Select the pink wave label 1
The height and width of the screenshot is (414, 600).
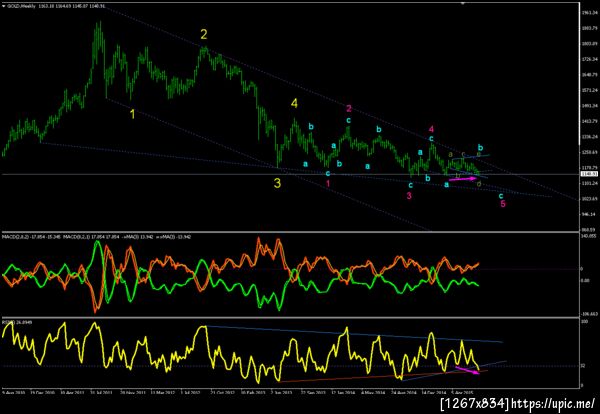click(328, 184)
